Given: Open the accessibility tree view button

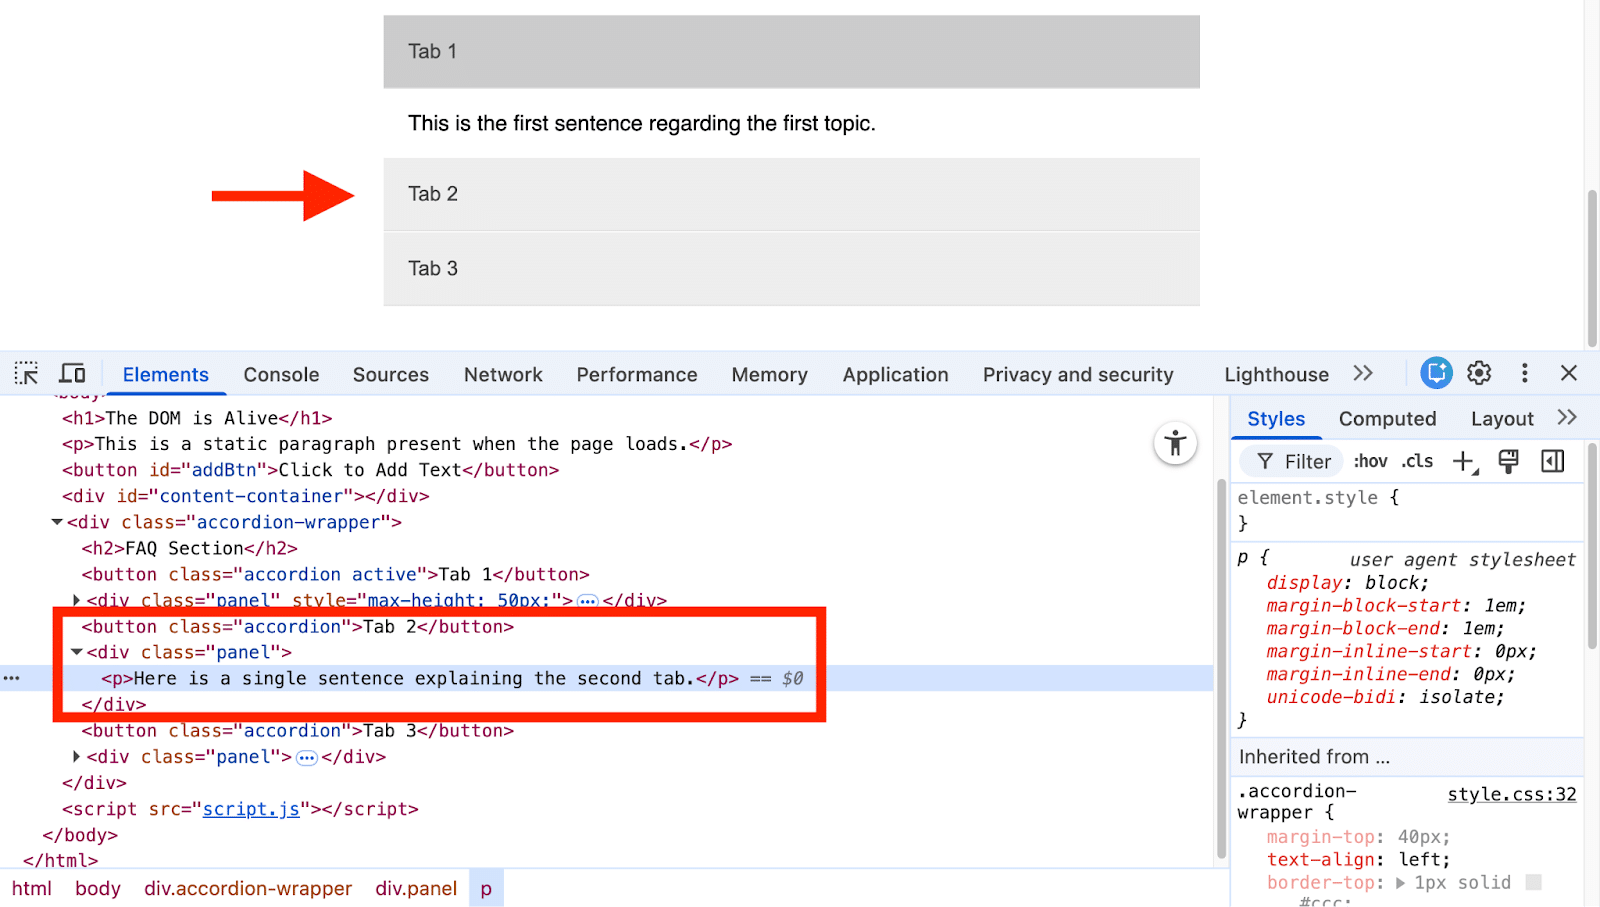Looking at the screenshot, I should (1175, 443).
